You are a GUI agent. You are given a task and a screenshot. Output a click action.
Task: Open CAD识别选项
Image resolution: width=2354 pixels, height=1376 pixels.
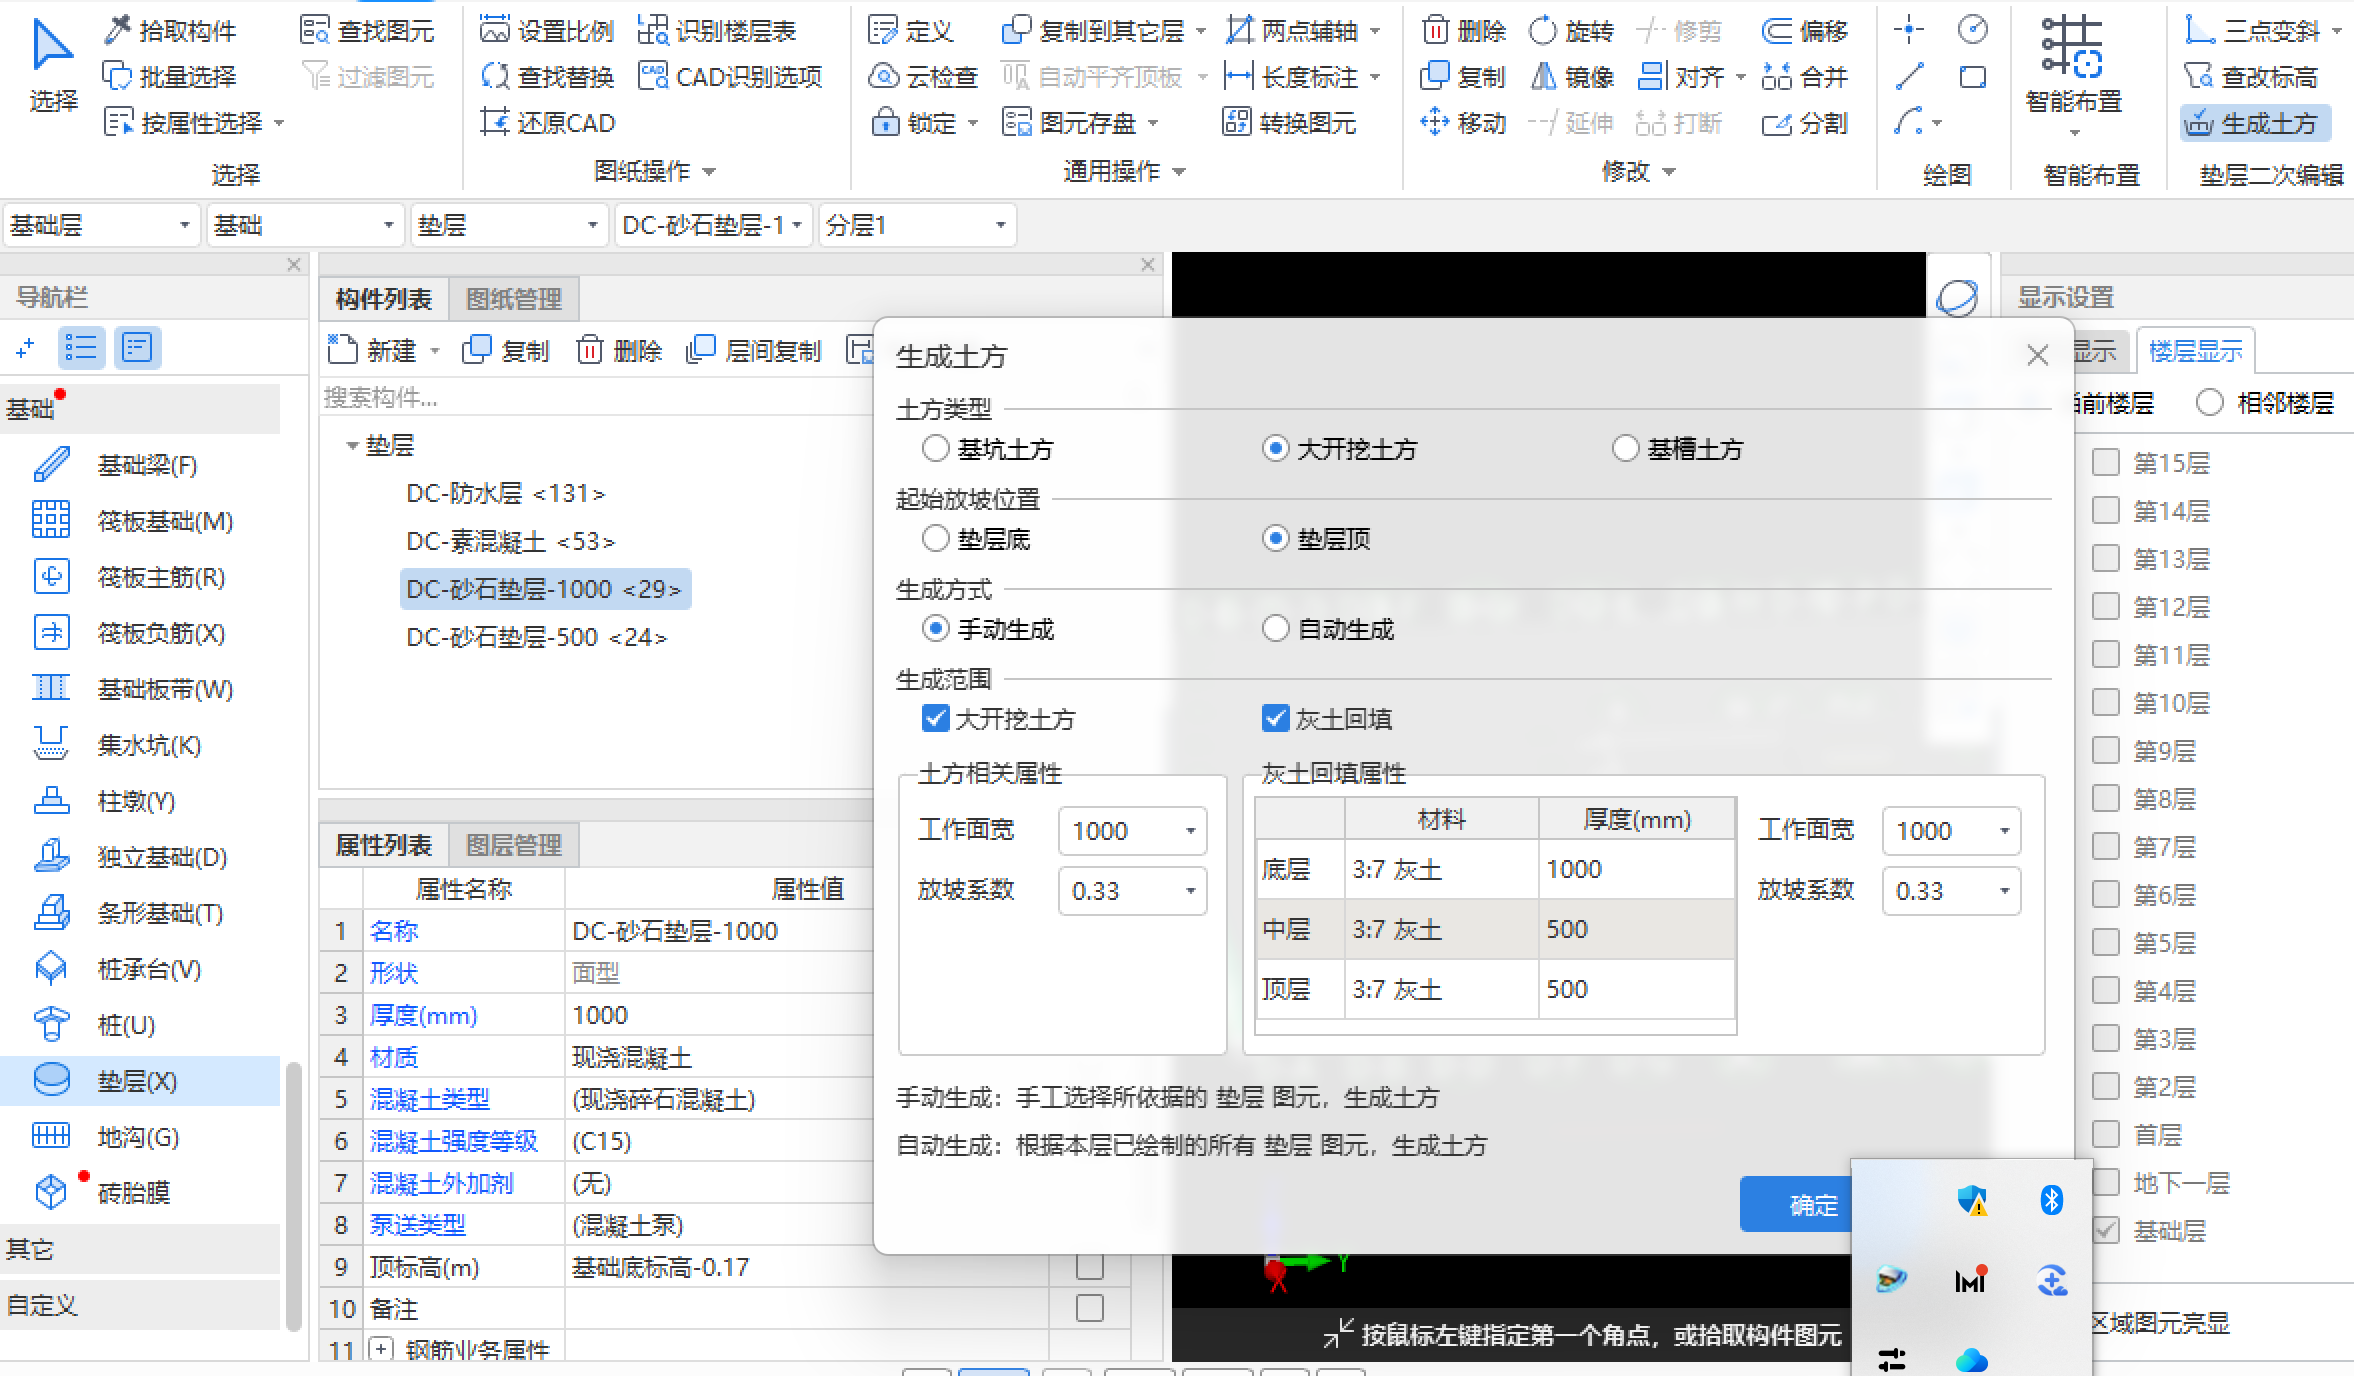[731, 77]
